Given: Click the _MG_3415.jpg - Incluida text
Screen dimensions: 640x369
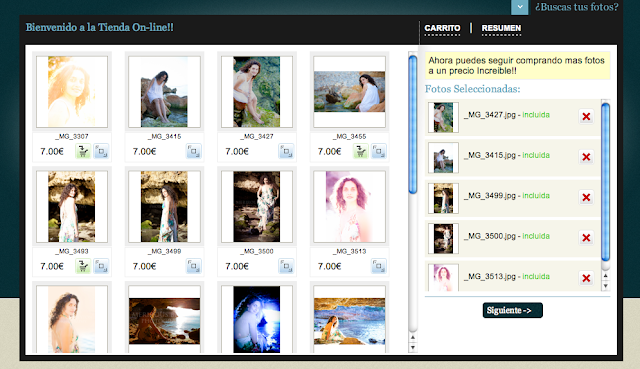Looking at the screenshot, I should [x=507, y=155].
